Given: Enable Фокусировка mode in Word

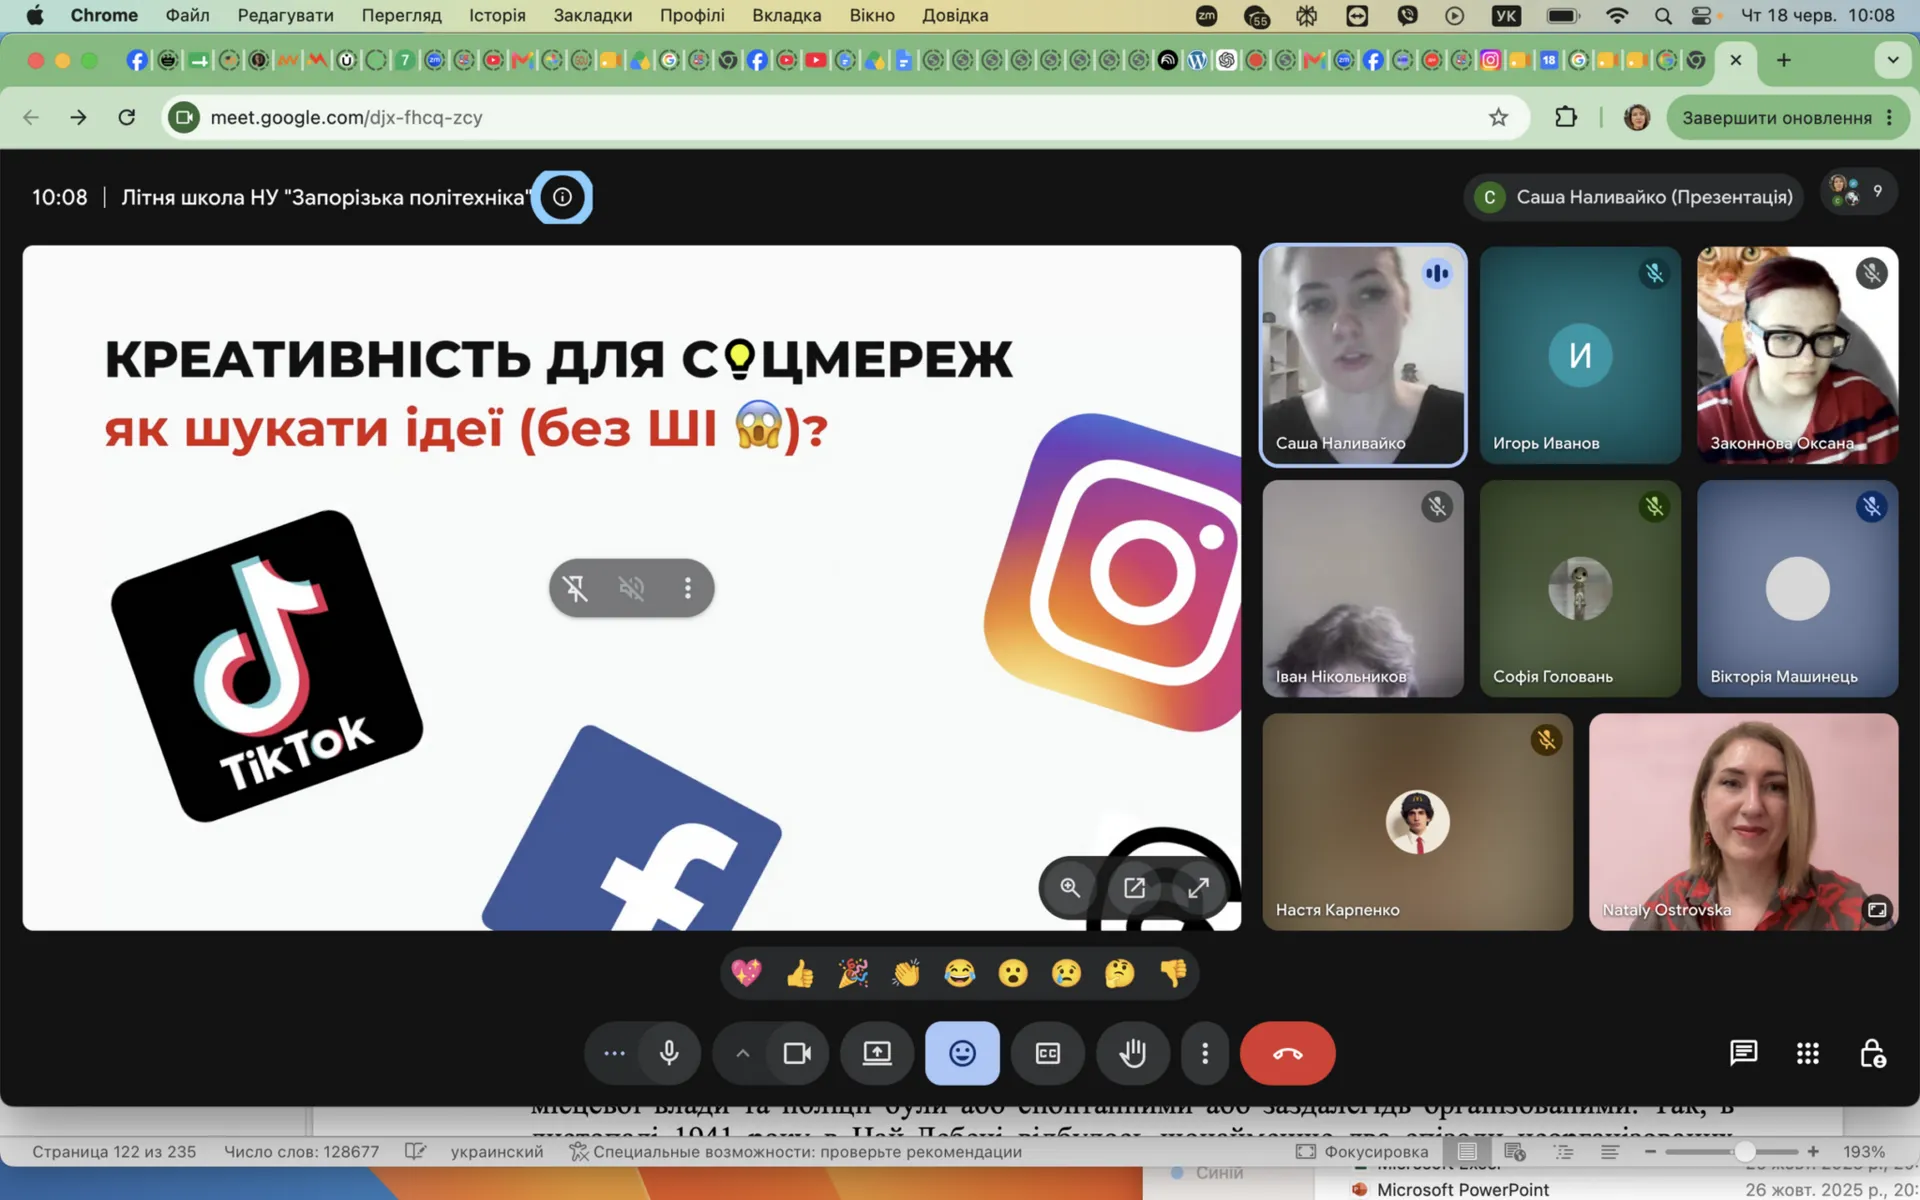Looking at the screenshot, I should coord(1362,1152).
